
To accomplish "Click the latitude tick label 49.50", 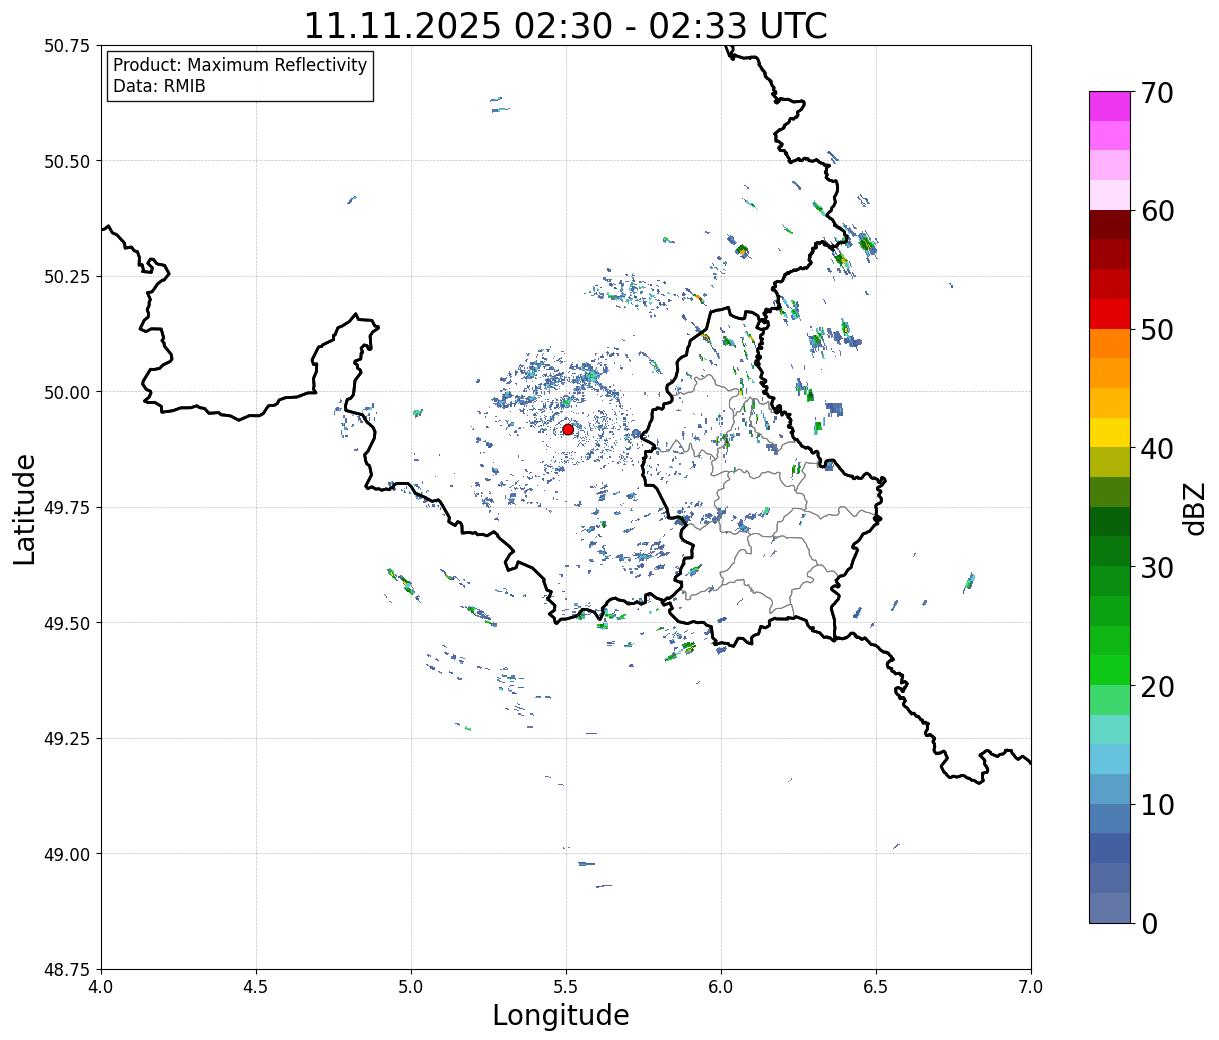I will click(67, 623).
